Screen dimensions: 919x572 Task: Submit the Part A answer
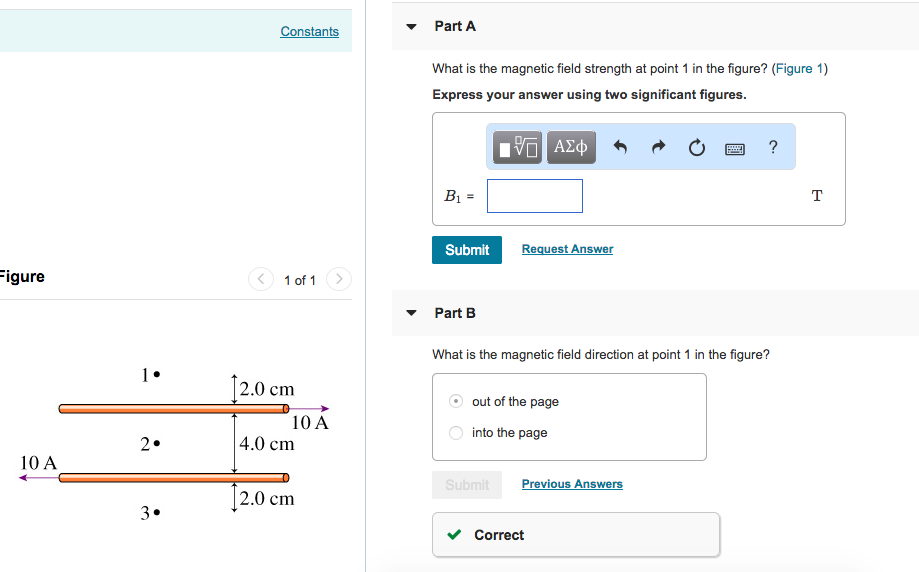pos(467,250)
